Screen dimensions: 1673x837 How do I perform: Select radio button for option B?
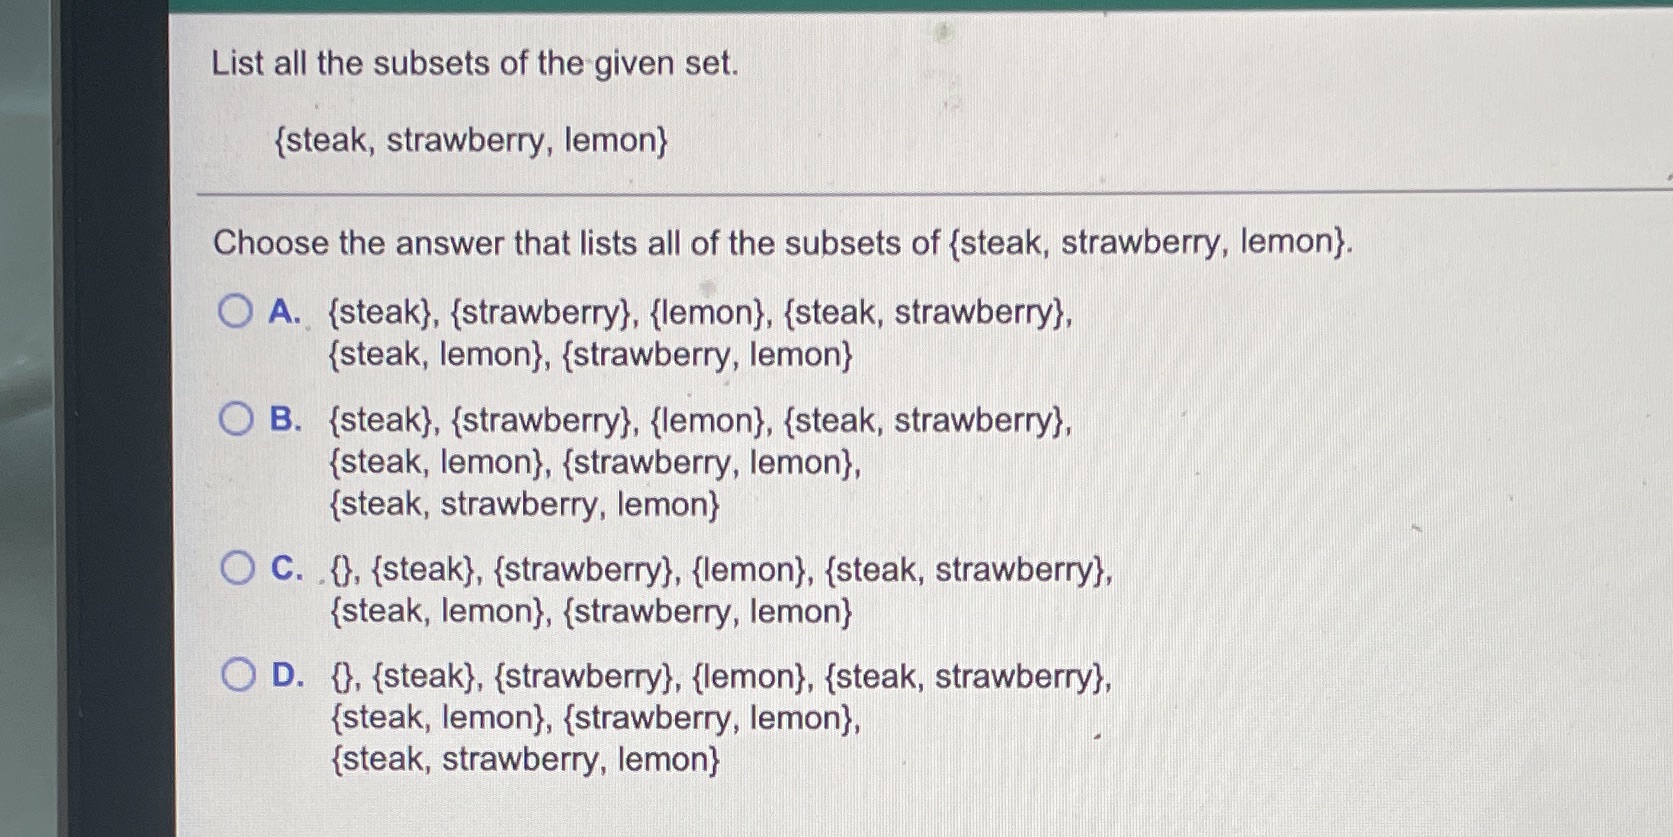pyautogui.click(x=236, y=421)
